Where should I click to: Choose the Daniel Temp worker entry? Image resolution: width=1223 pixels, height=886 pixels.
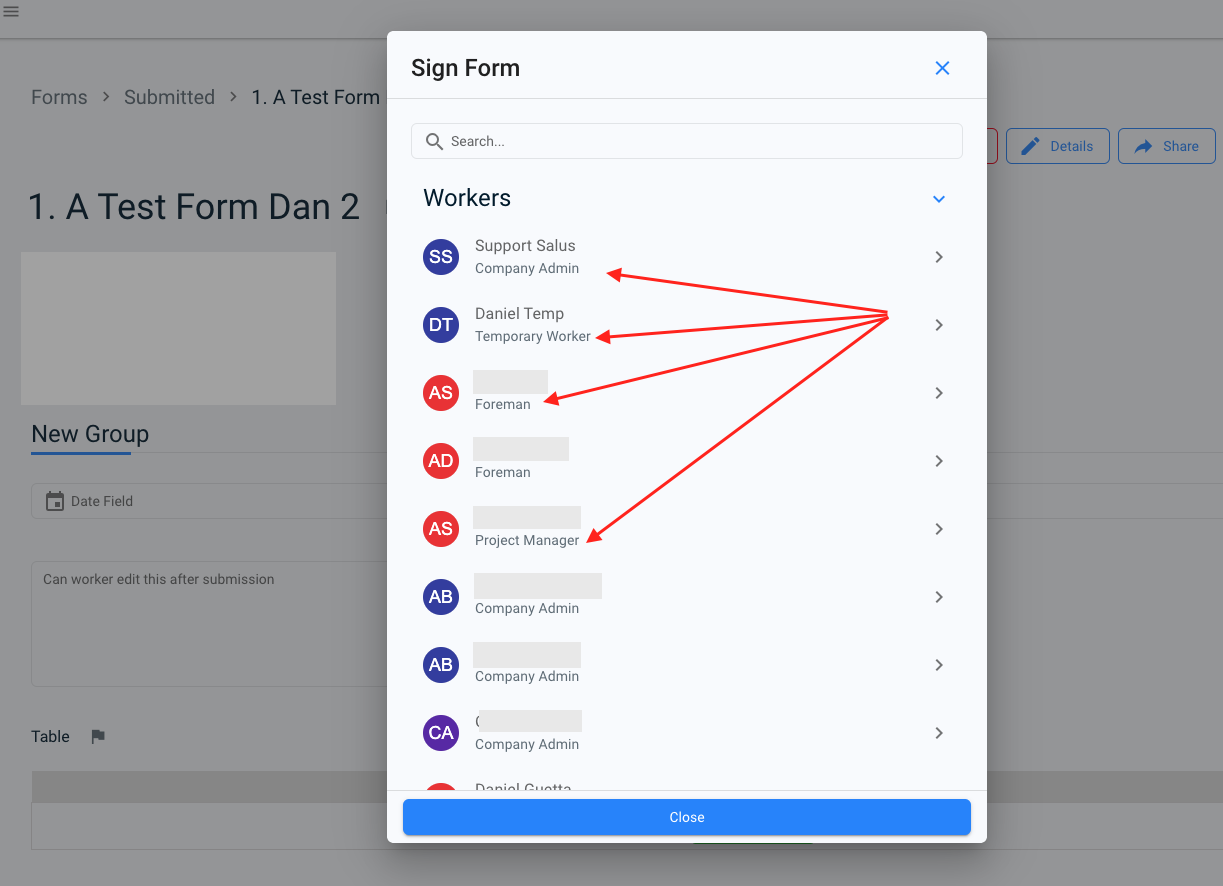(519, 314)
